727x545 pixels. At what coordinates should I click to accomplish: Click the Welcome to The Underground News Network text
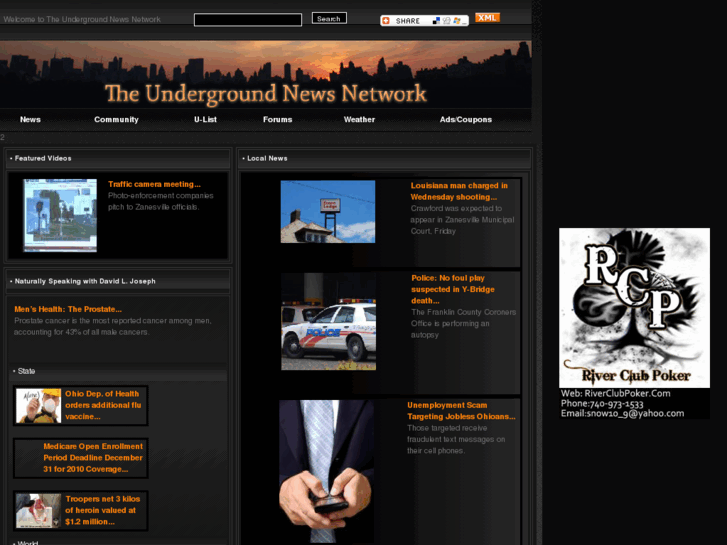[82, 19]
